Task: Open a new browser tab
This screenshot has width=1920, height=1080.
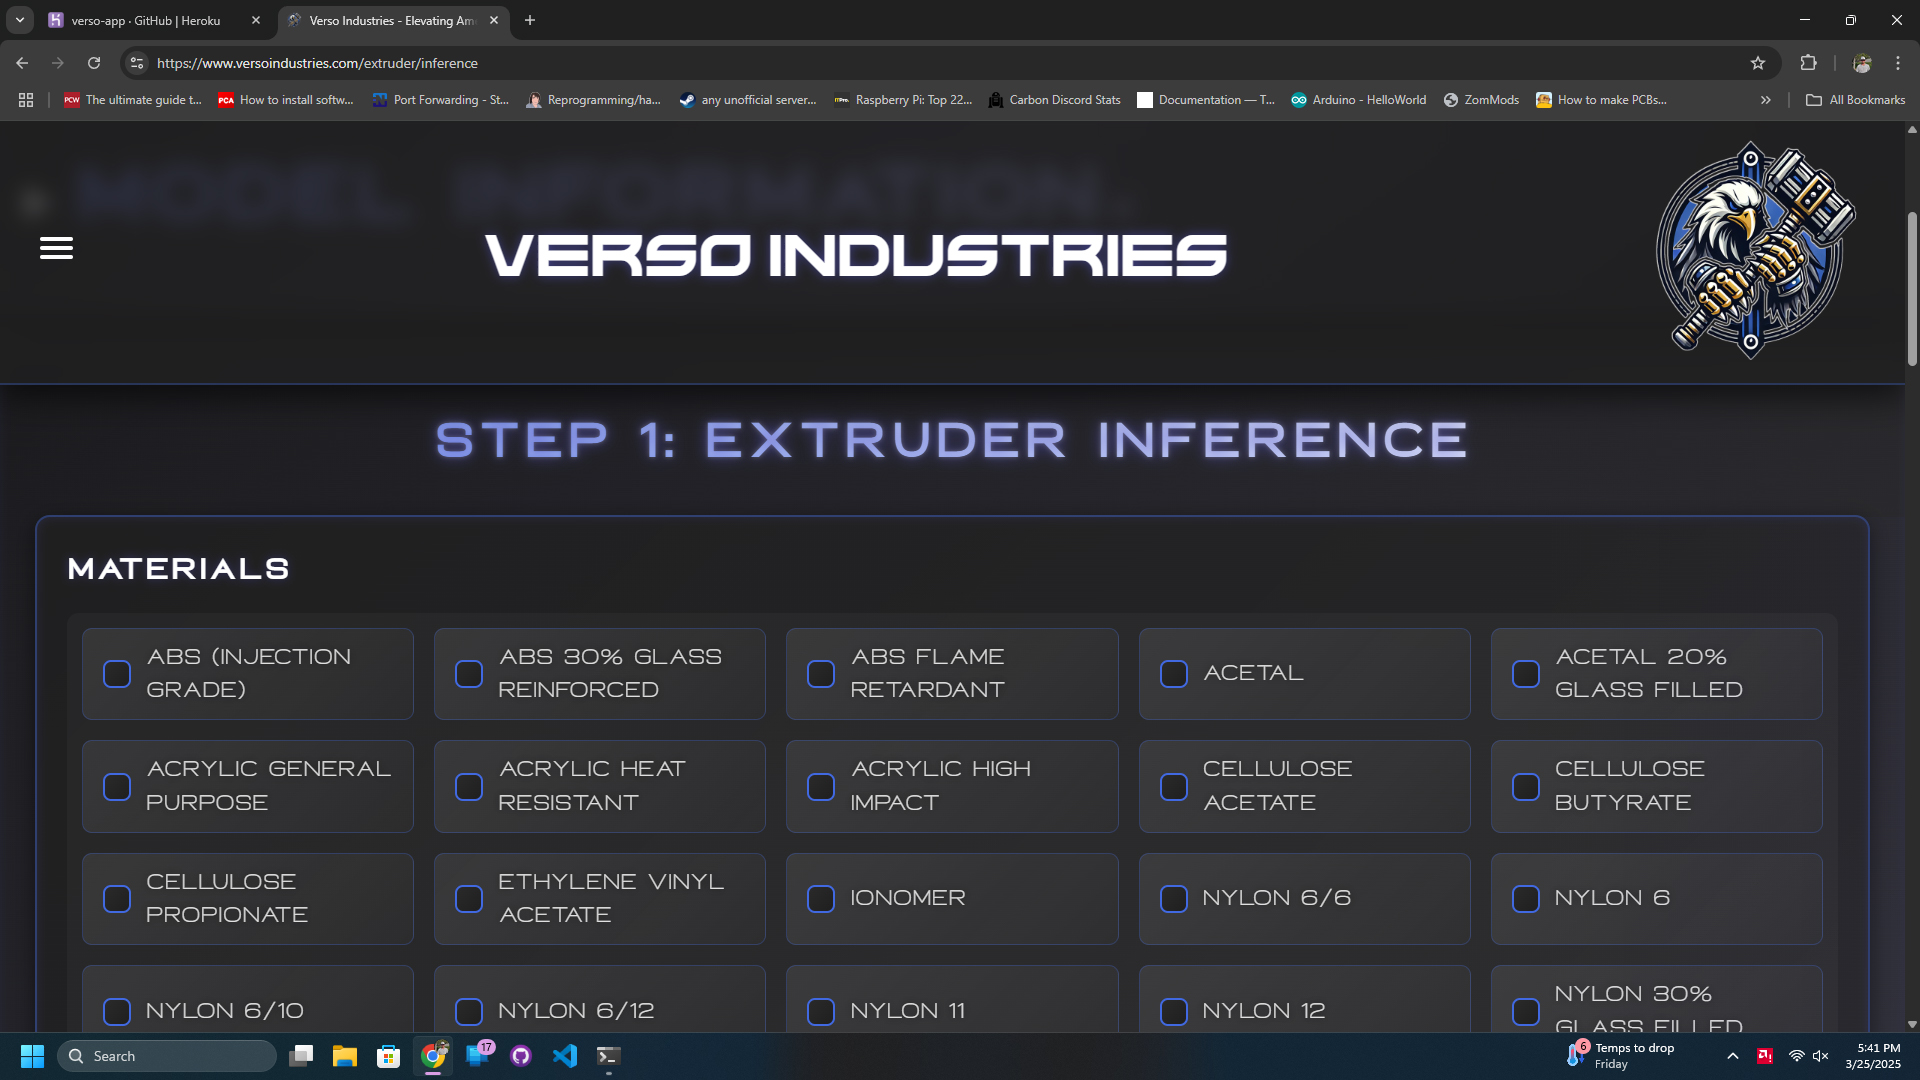Action: pyautogui.click(x=530, y=20)
